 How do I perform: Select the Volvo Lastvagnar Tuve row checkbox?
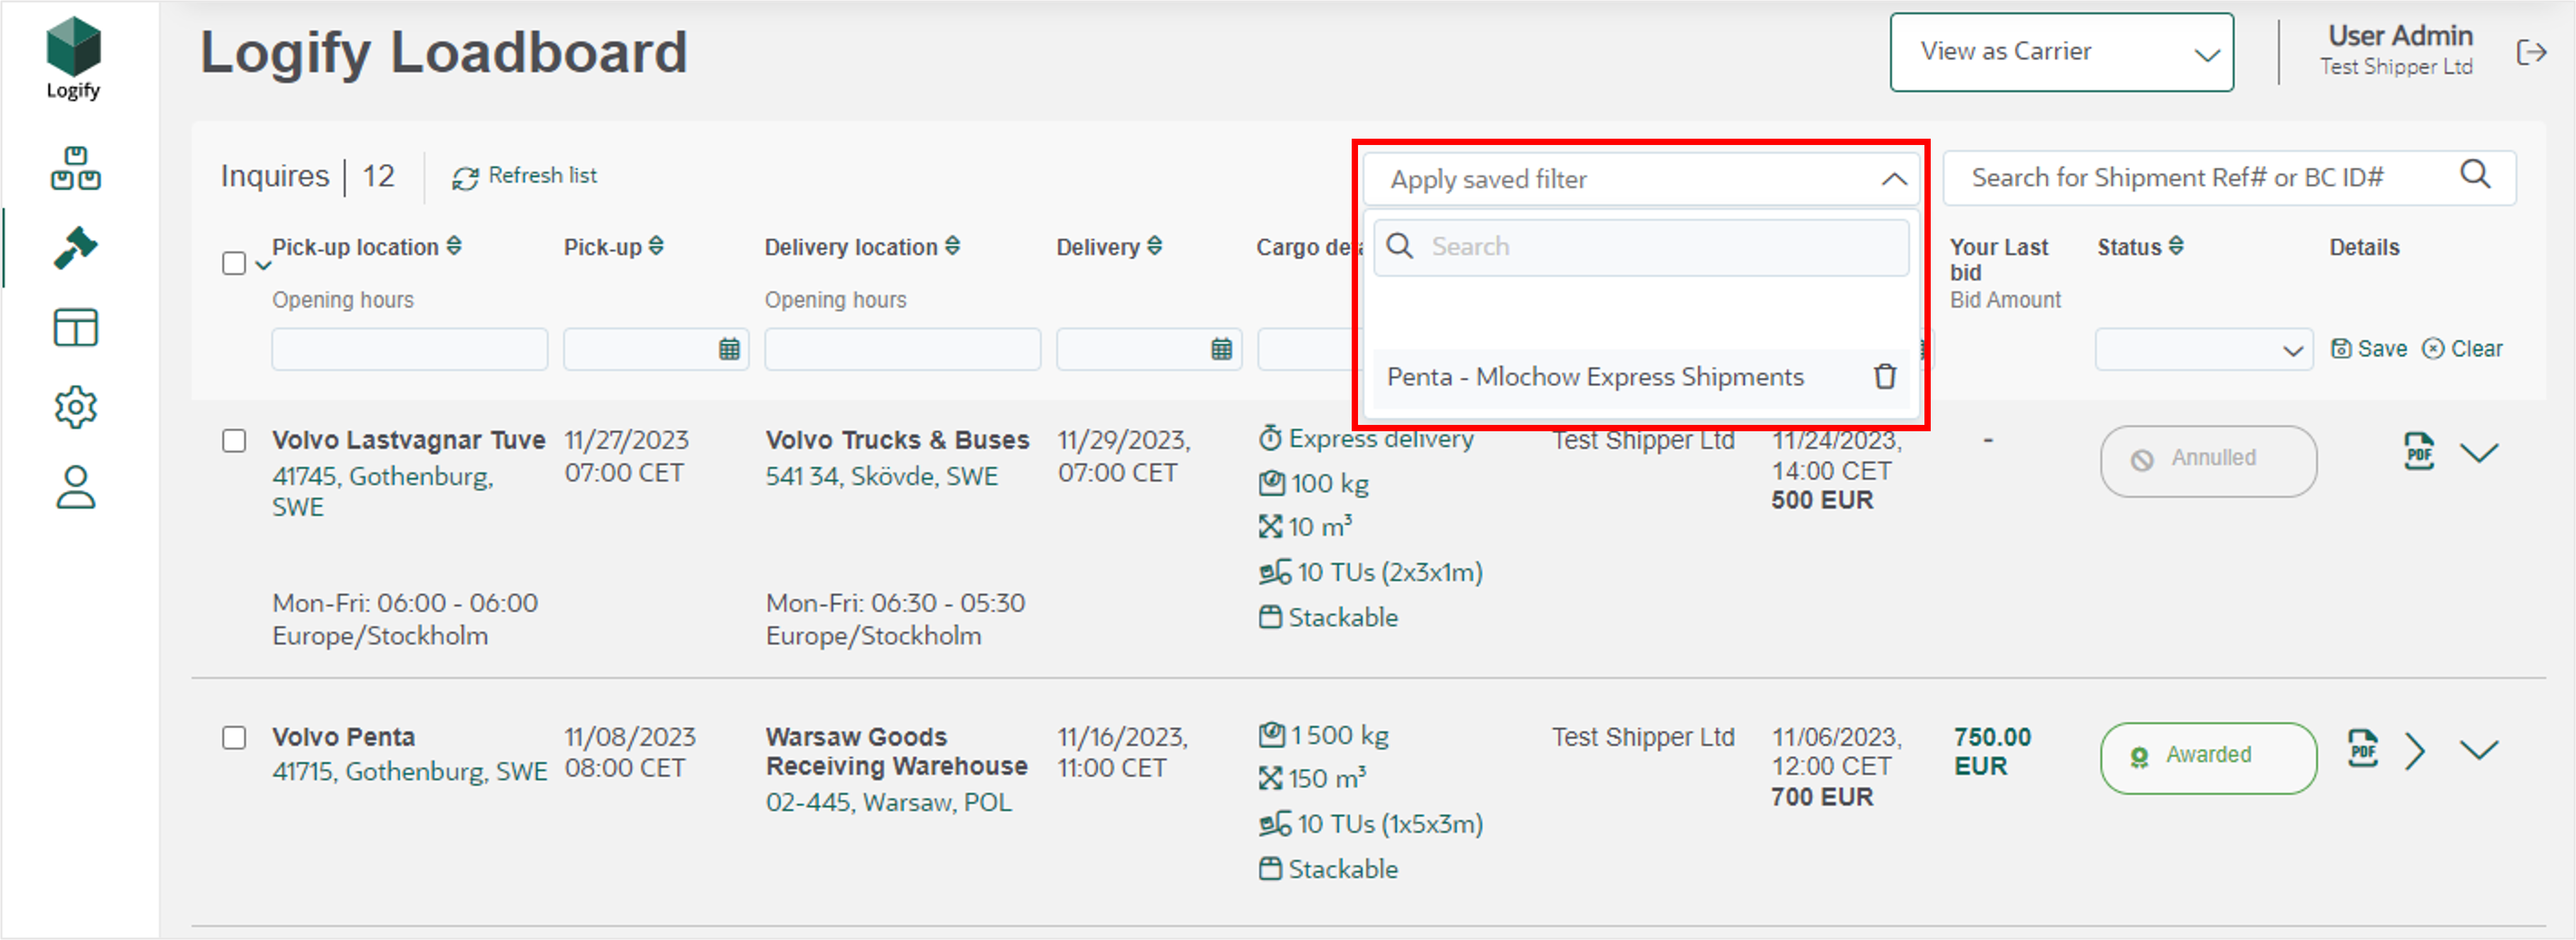pos(234,441)
